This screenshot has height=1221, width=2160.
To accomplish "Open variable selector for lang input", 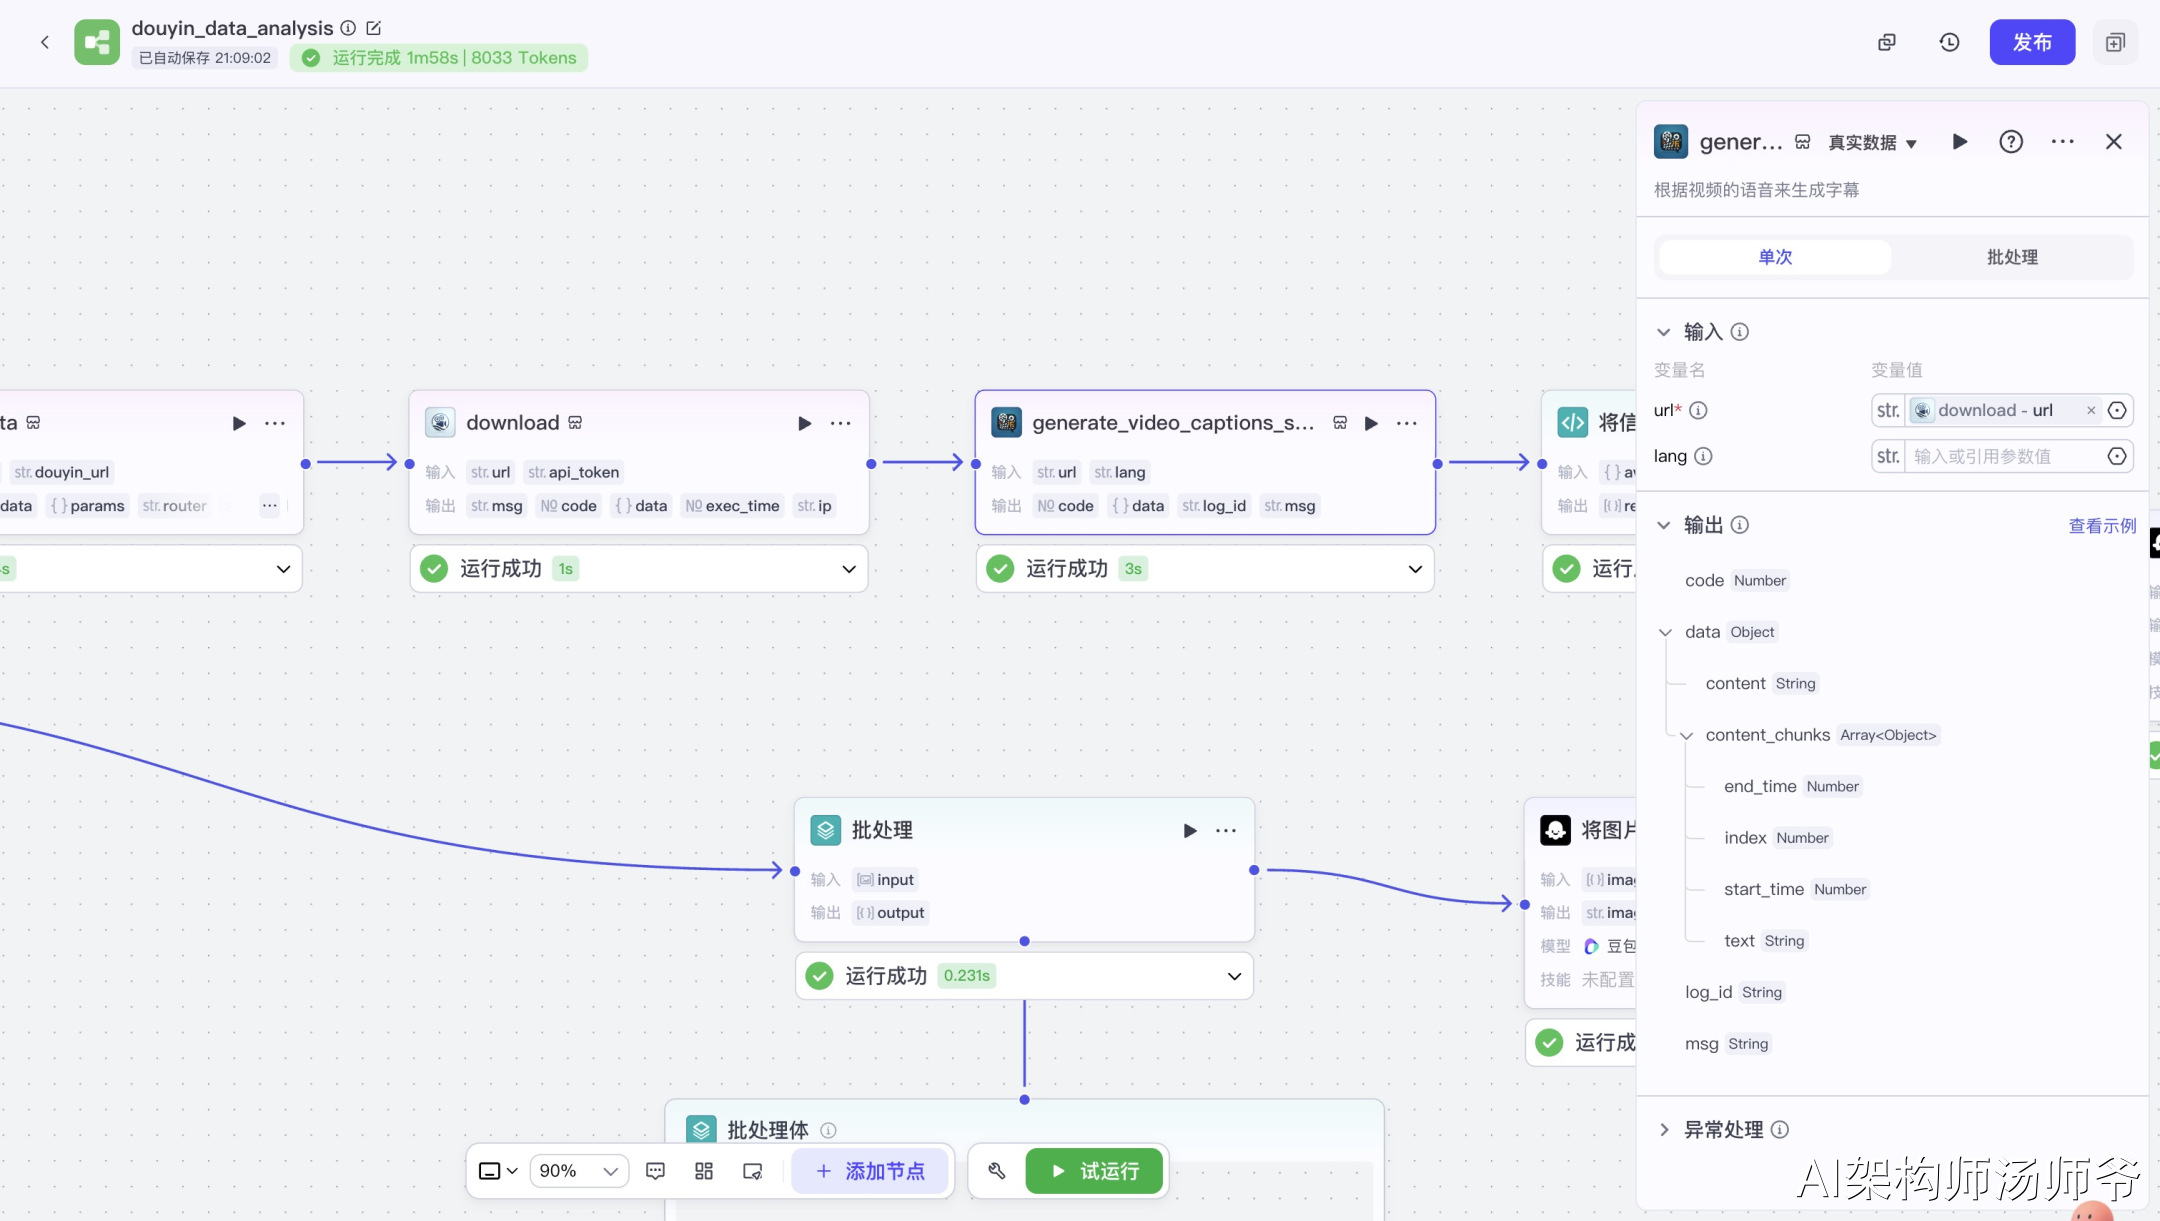I will click(x=2117, y=457).
